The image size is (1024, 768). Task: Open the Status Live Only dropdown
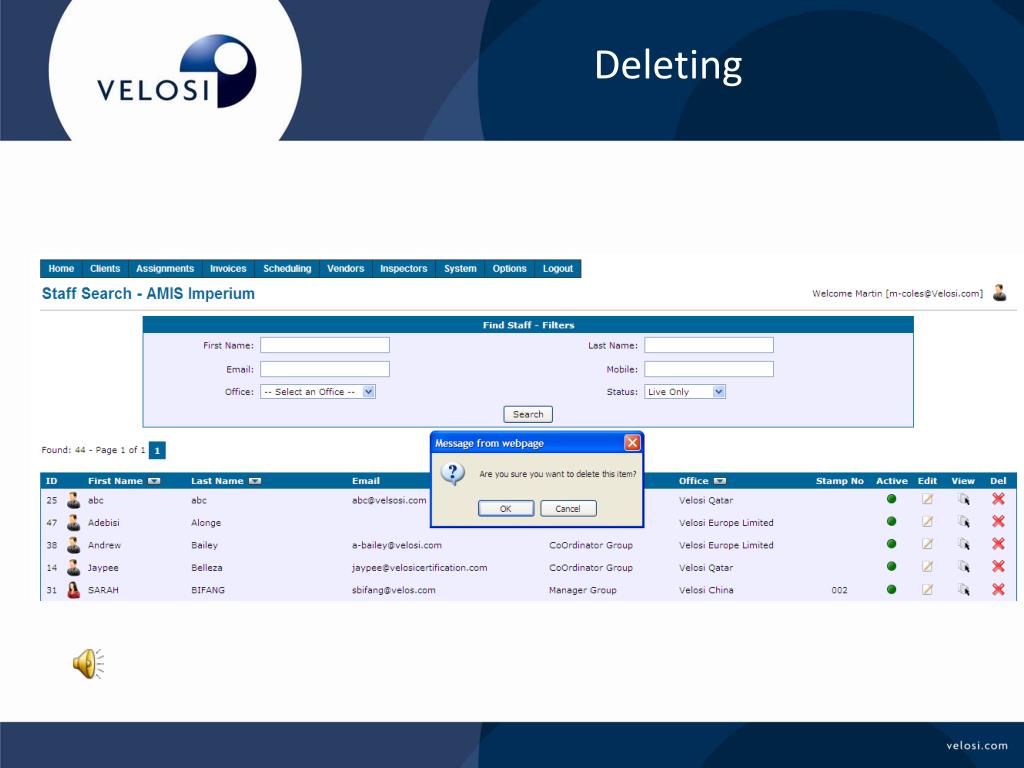pos(685,392)
